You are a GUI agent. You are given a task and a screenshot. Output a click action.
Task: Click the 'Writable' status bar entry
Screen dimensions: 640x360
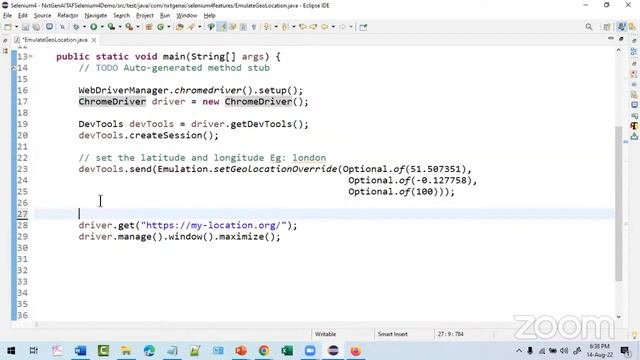click(325, 334)
